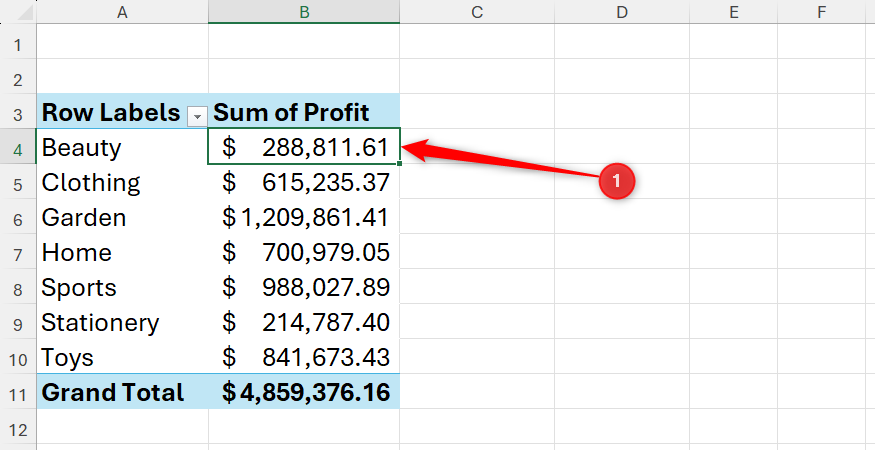Click the $214,787.40 profit cell
The height and width of the screenshot is (450, 875).
tap(304, 322)
